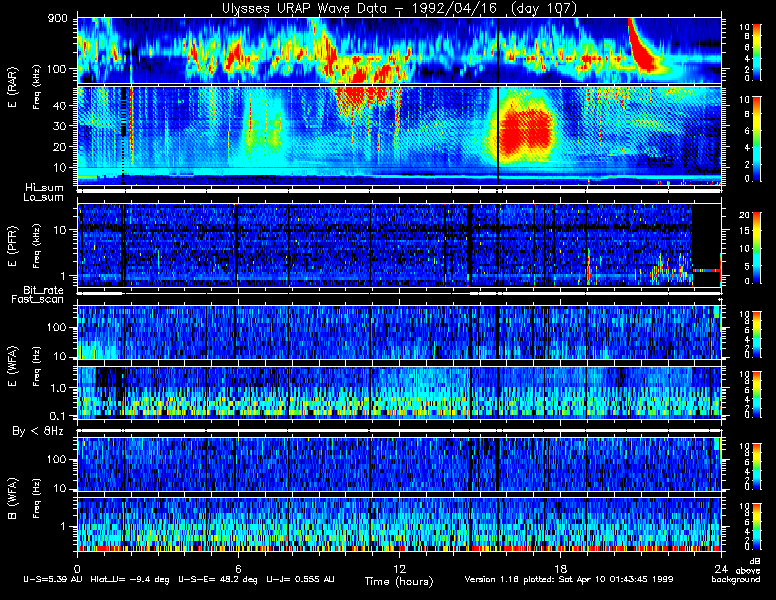Viewport: 776px width, 600px height.
Task: Select the 'U-S-E= 48.2 deg' footer value
Action: [x=218, y=579]
